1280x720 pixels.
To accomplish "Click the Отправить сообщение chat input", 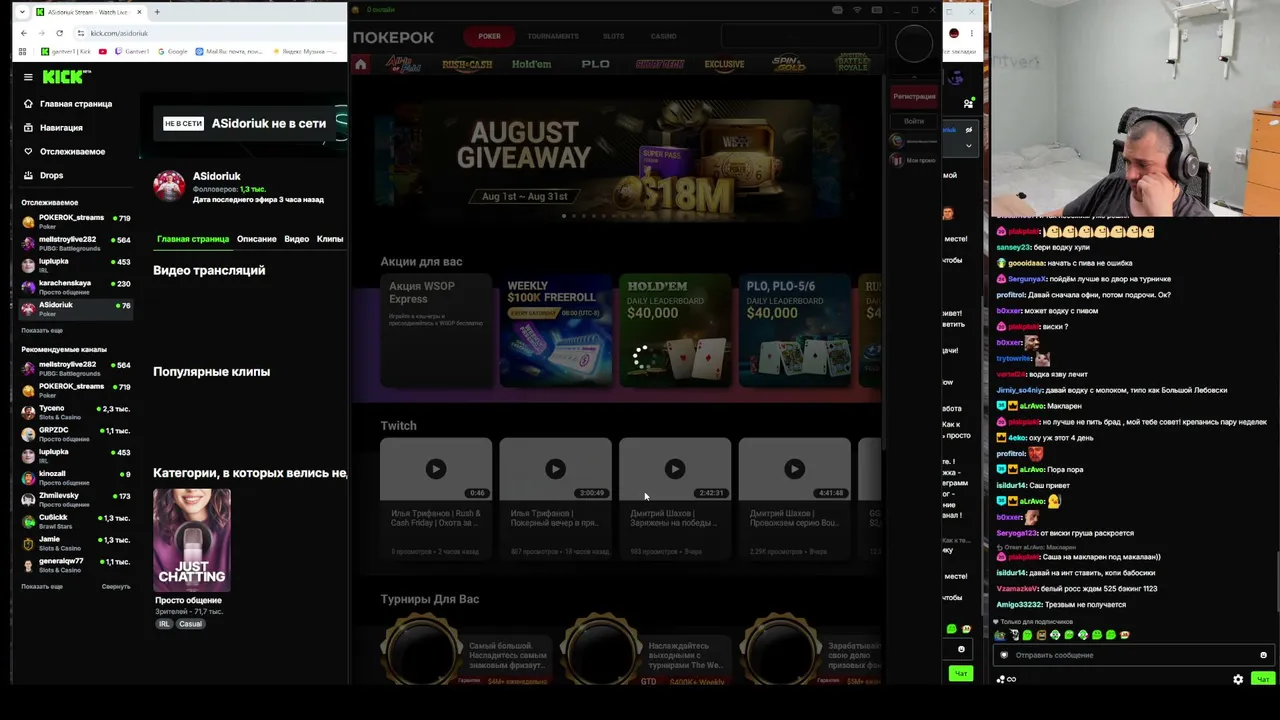I will pyautogui.click(x=1133, y=655).
